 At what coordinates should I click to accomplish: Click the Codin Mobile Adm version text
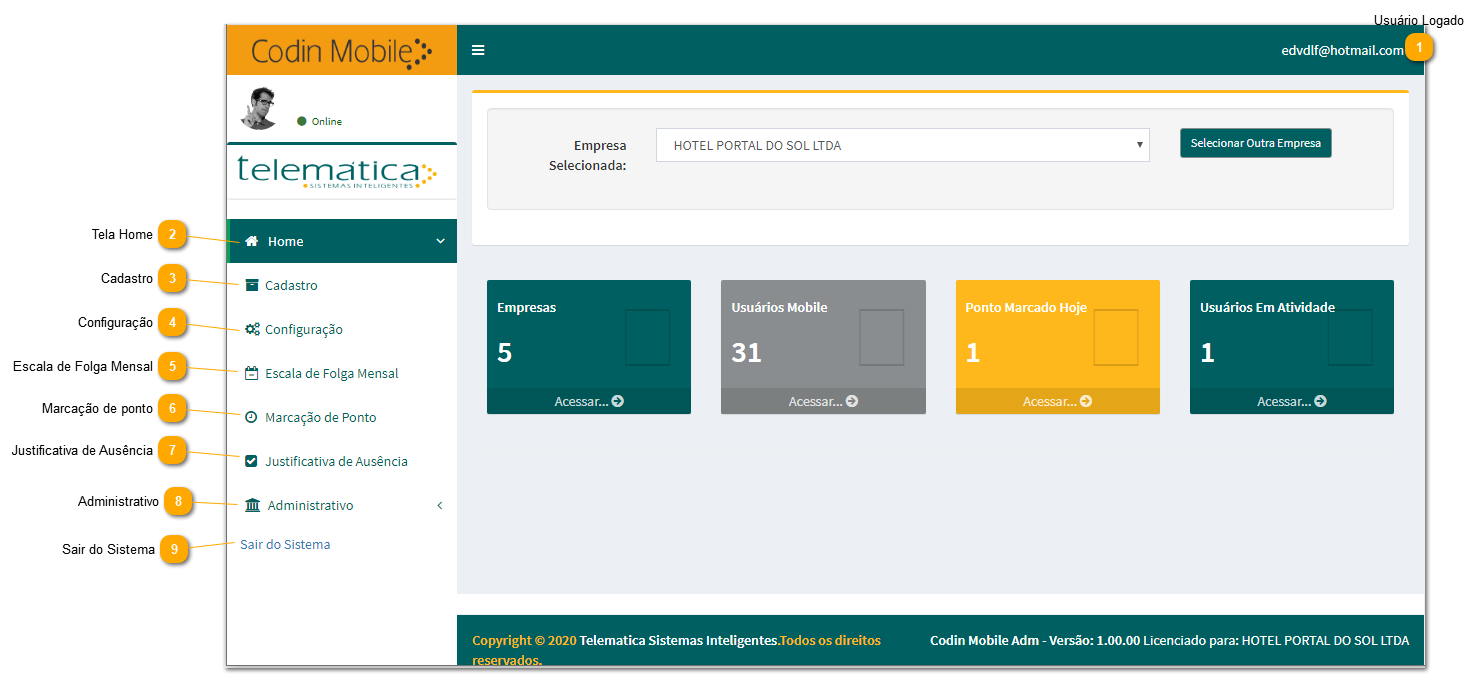(1035, 640)
